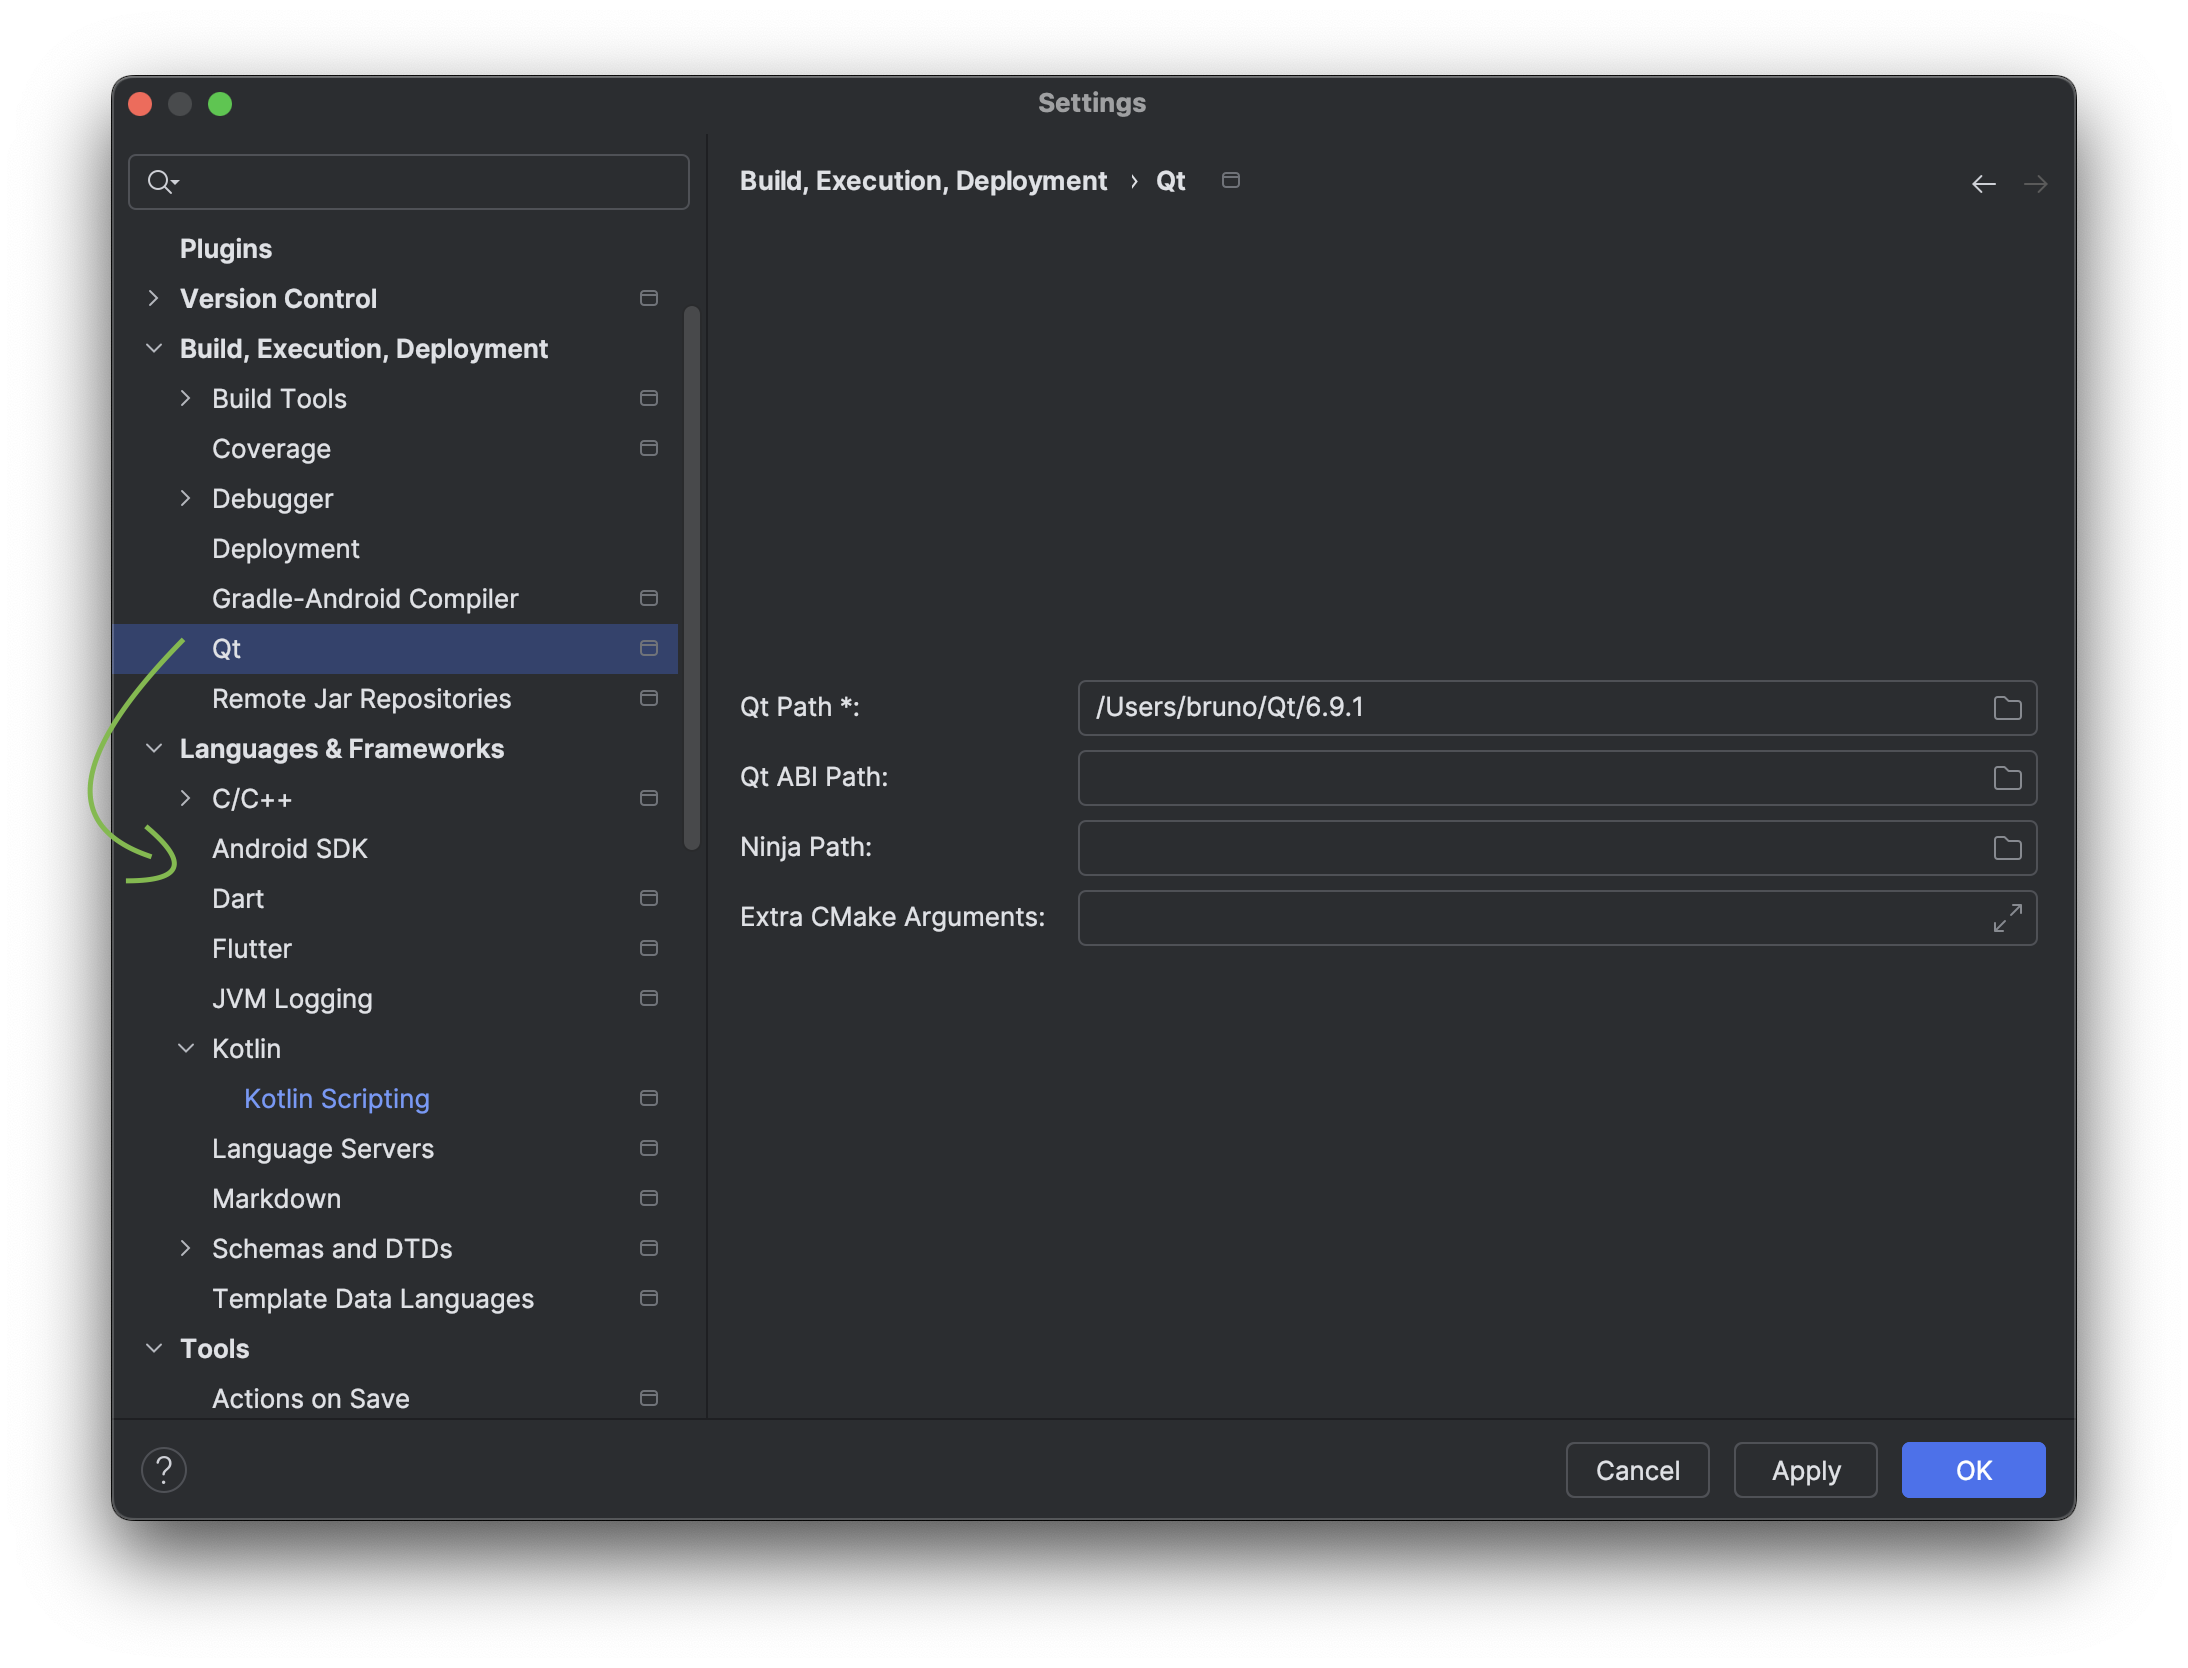Click the Qt Path browse folder icon
This screenshot has height=1668, width=2188.
coord(2007,708)
